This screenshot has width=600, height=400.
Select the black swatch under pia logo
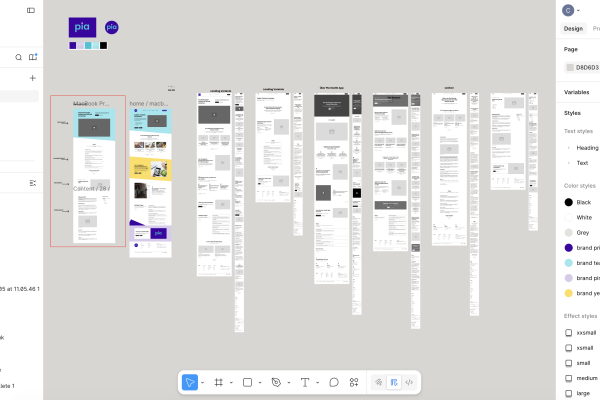(103, 46)
